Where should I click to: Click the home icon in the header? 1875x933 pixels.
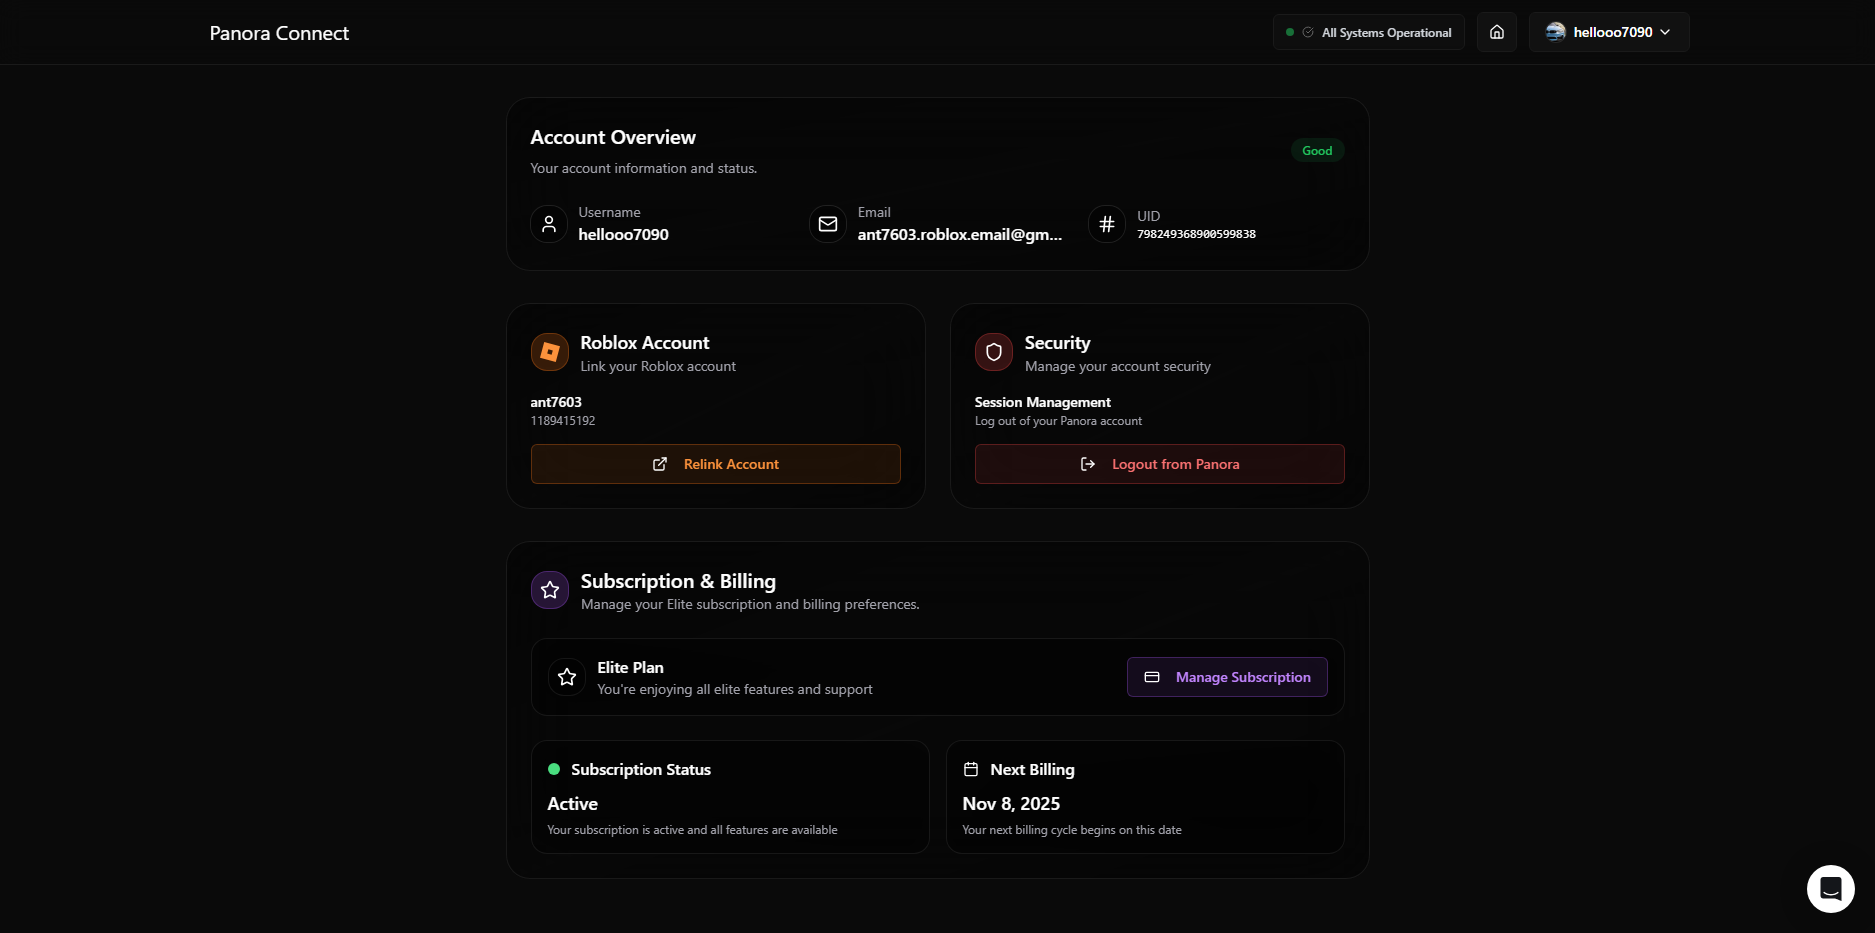(1497, 32)
